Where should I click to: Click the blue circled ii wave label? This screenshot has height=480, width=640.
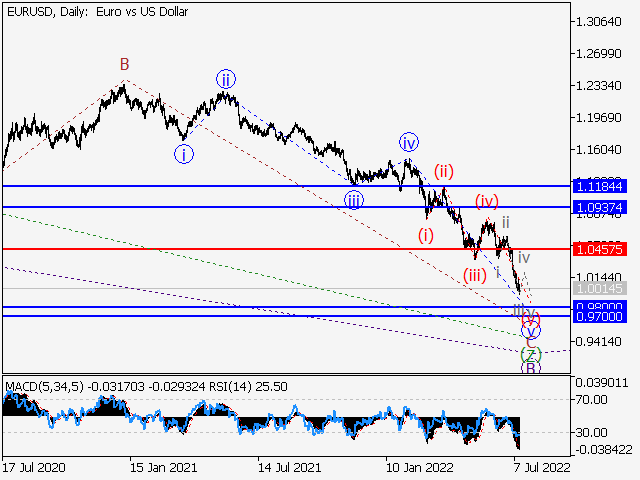[x=226, y=79]
